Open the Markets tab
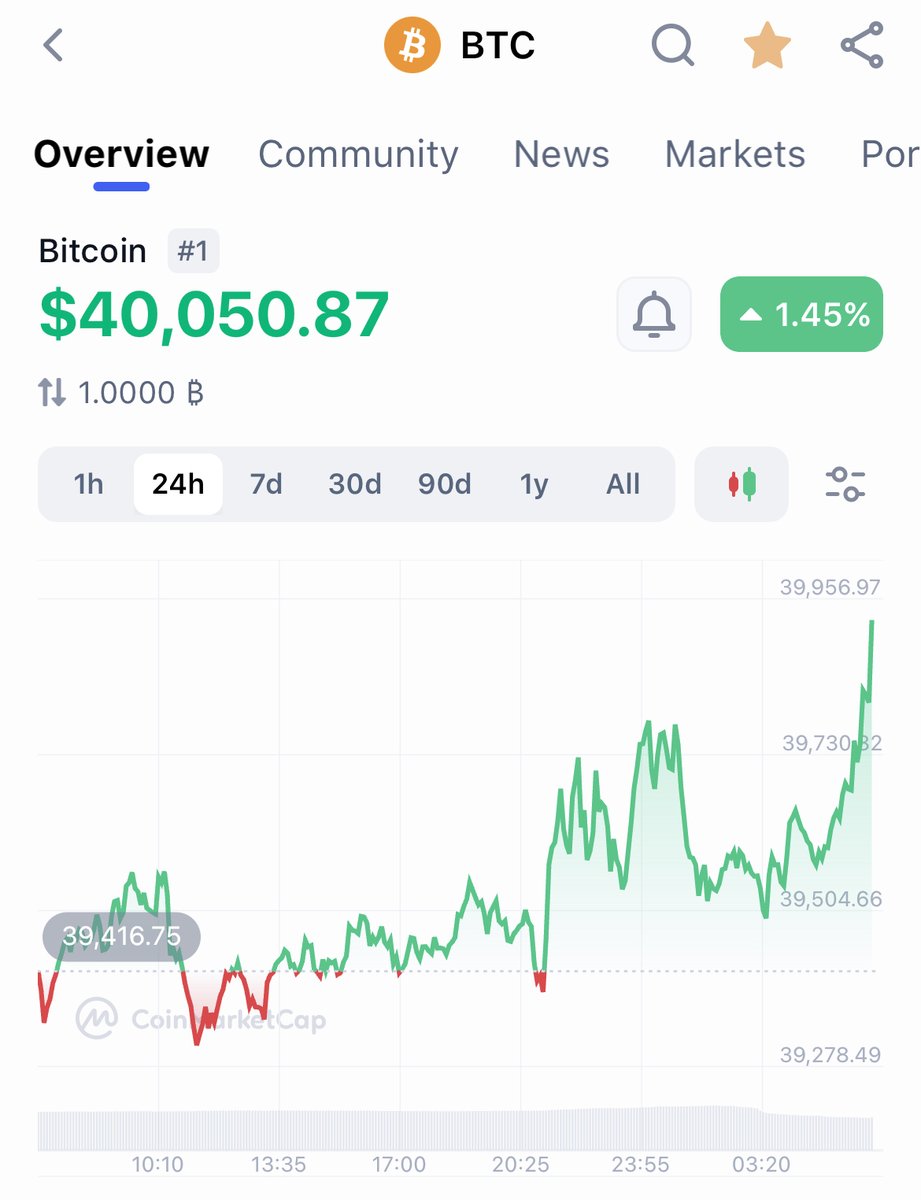The image size is (921, 1200). pos(735,154)
